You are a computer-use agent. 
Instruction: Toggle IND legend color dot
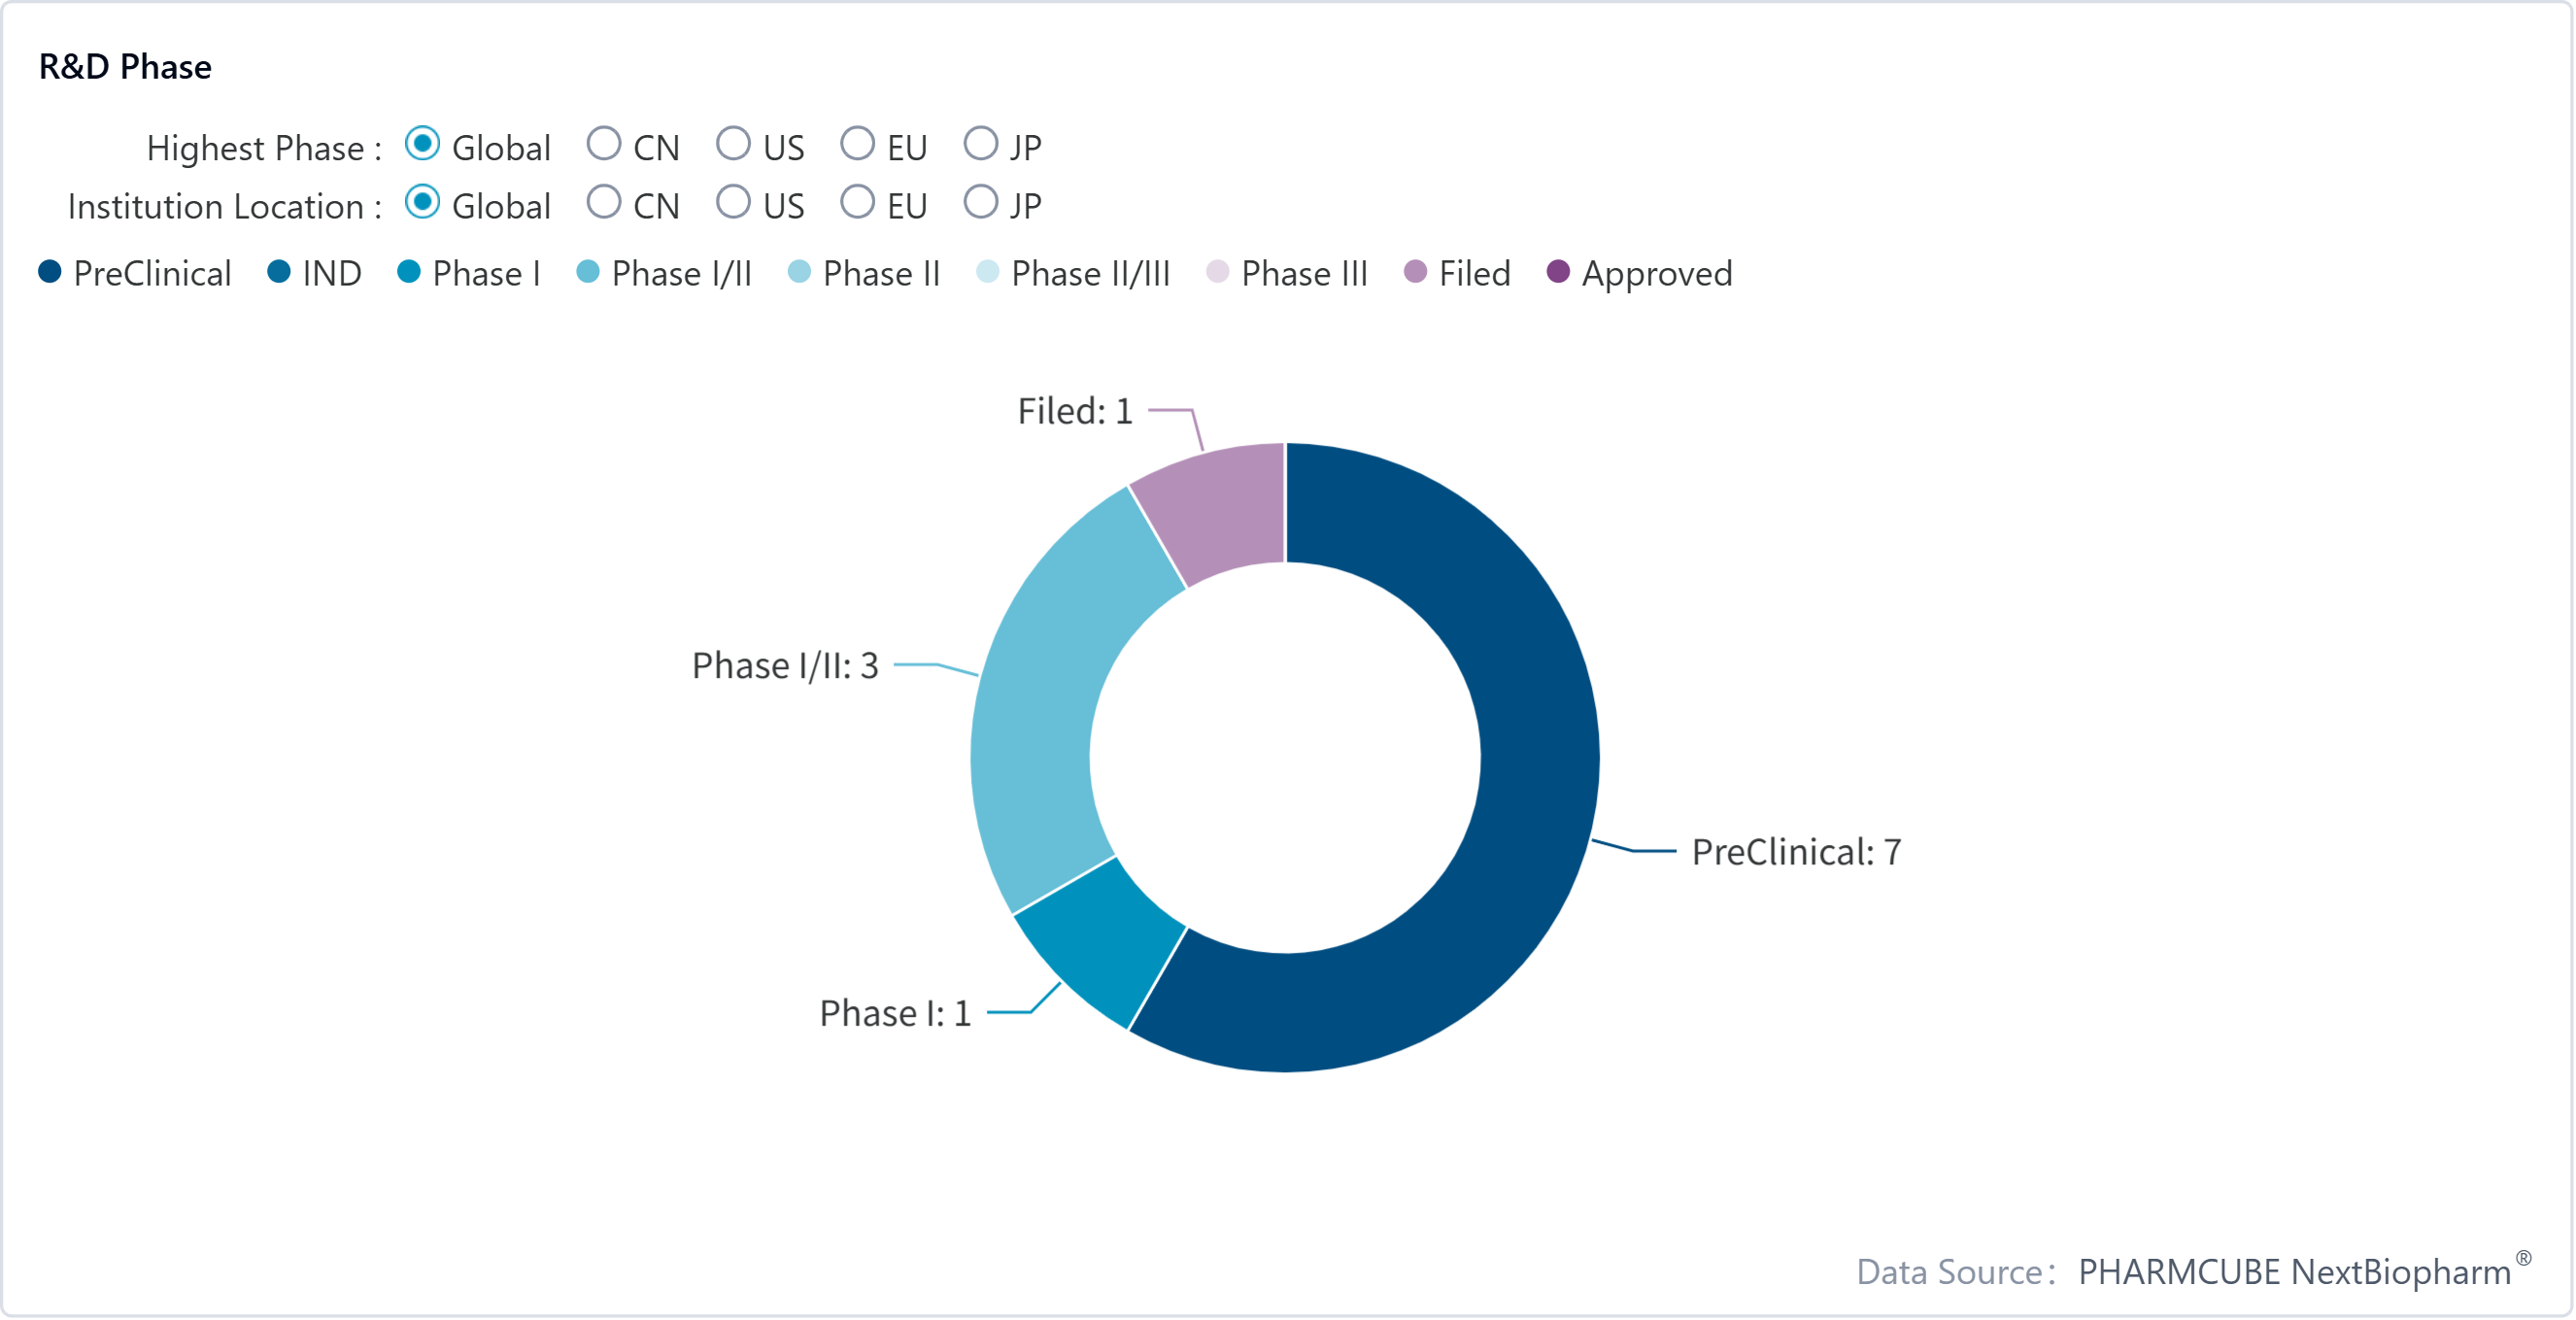click(x=279, y=272)
